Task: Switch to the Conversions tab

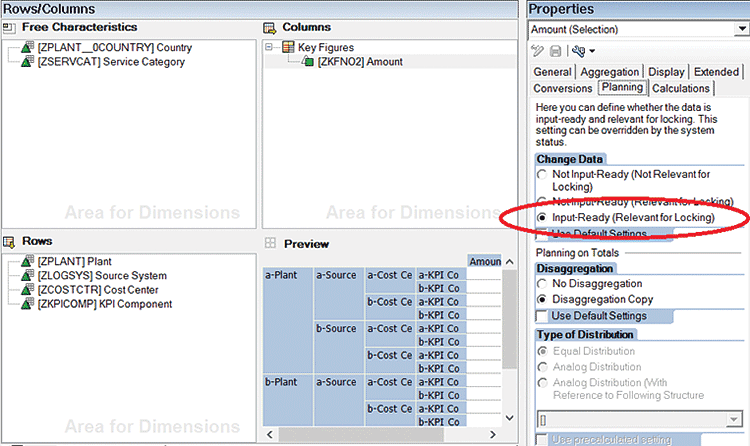Action: coord(562,89)
